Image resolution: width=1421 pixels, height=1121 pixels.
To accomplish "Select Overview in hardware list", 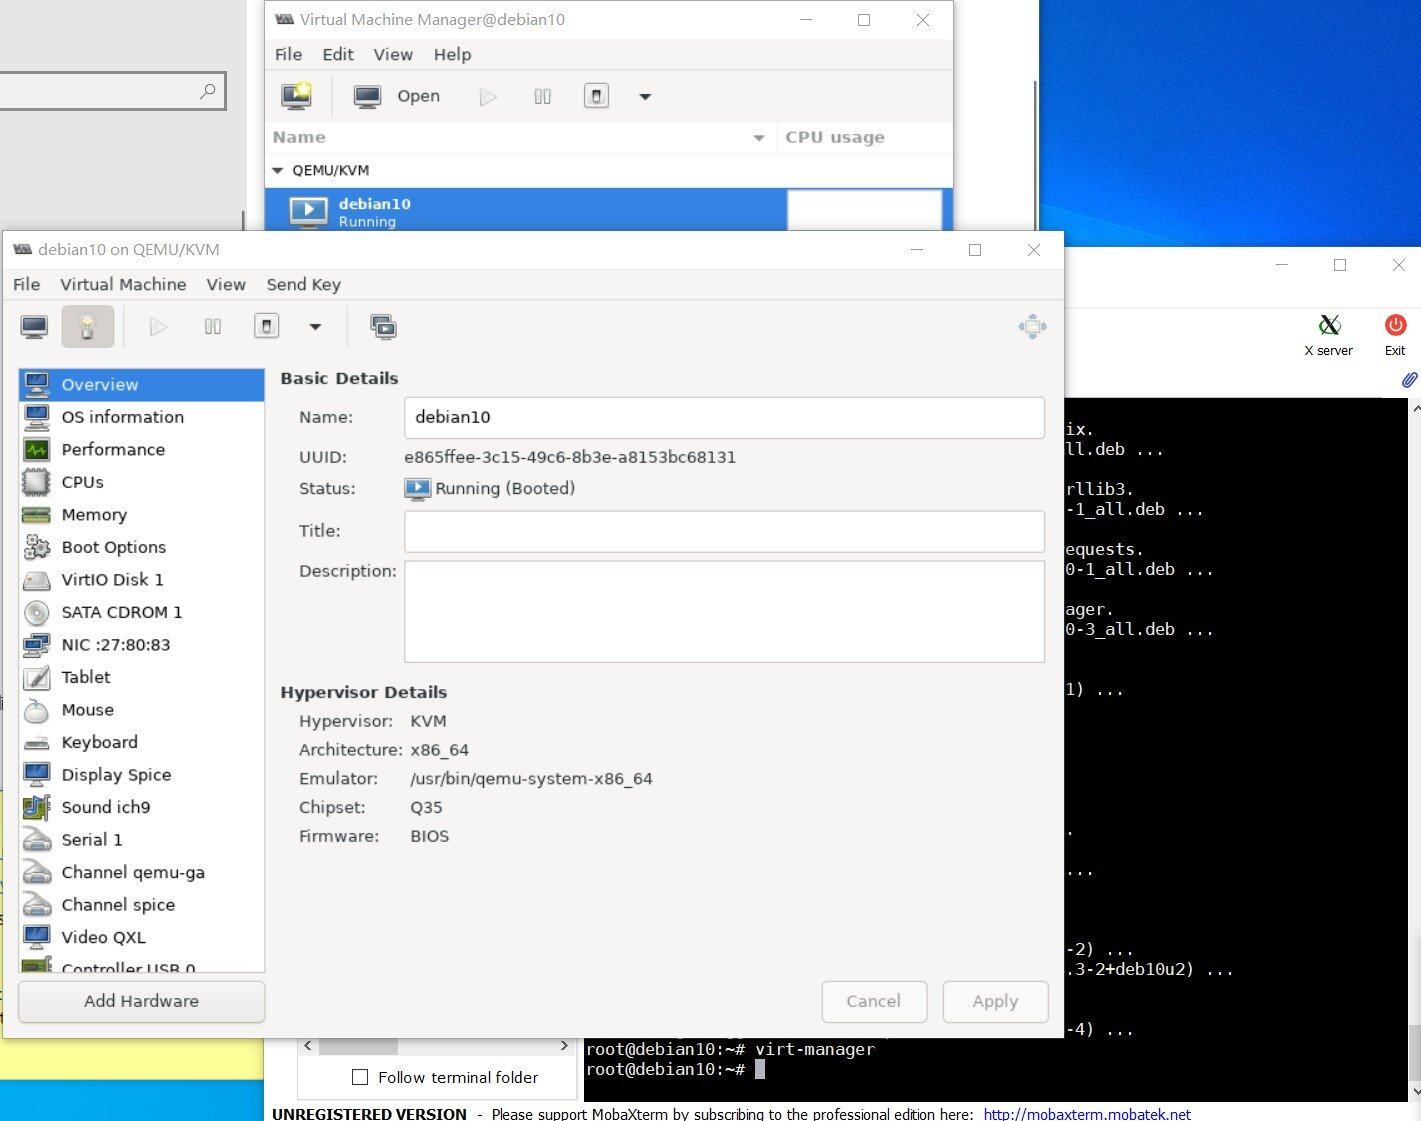I will pyautogui.click(x=141, y=385).
